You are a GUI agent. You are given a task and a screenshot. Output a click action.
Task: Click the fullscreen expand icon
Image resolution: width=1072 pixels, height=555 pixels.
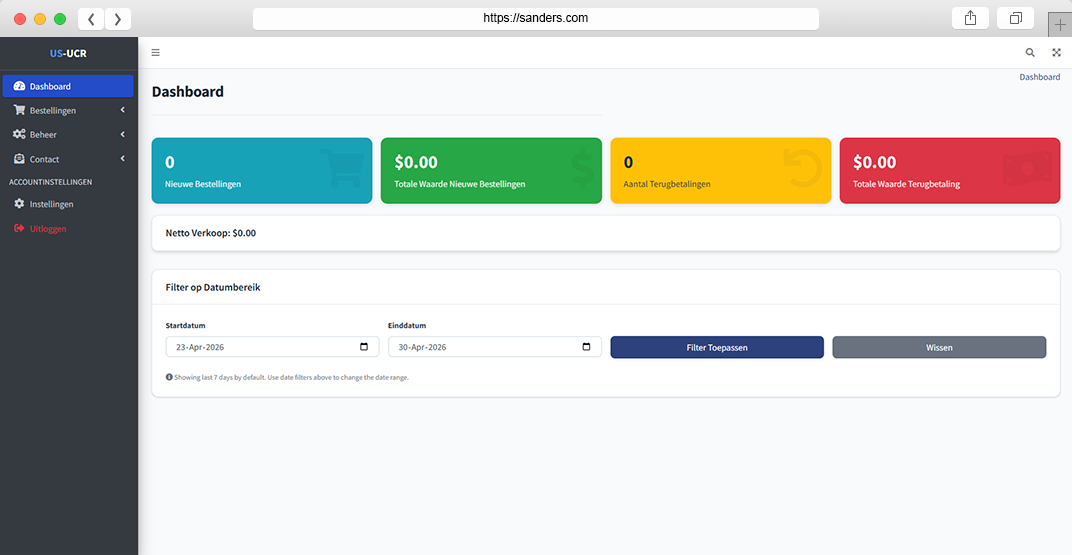tap(1056, 53)
